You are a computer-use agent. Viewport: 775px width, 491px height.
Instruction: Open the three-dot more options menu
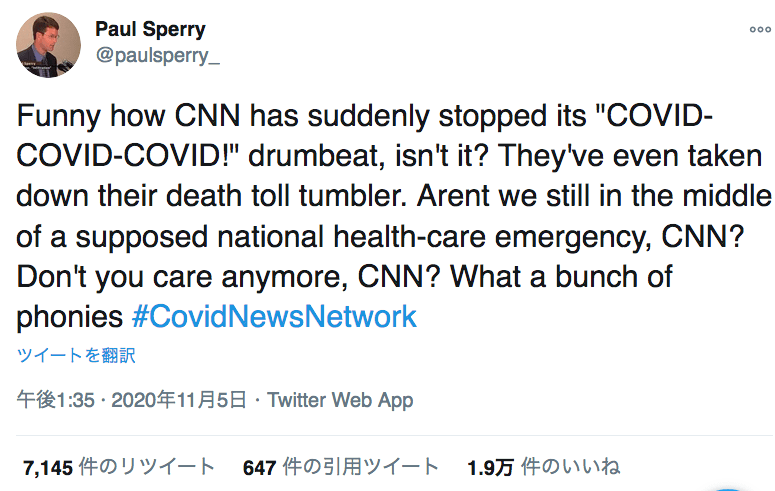760,30
